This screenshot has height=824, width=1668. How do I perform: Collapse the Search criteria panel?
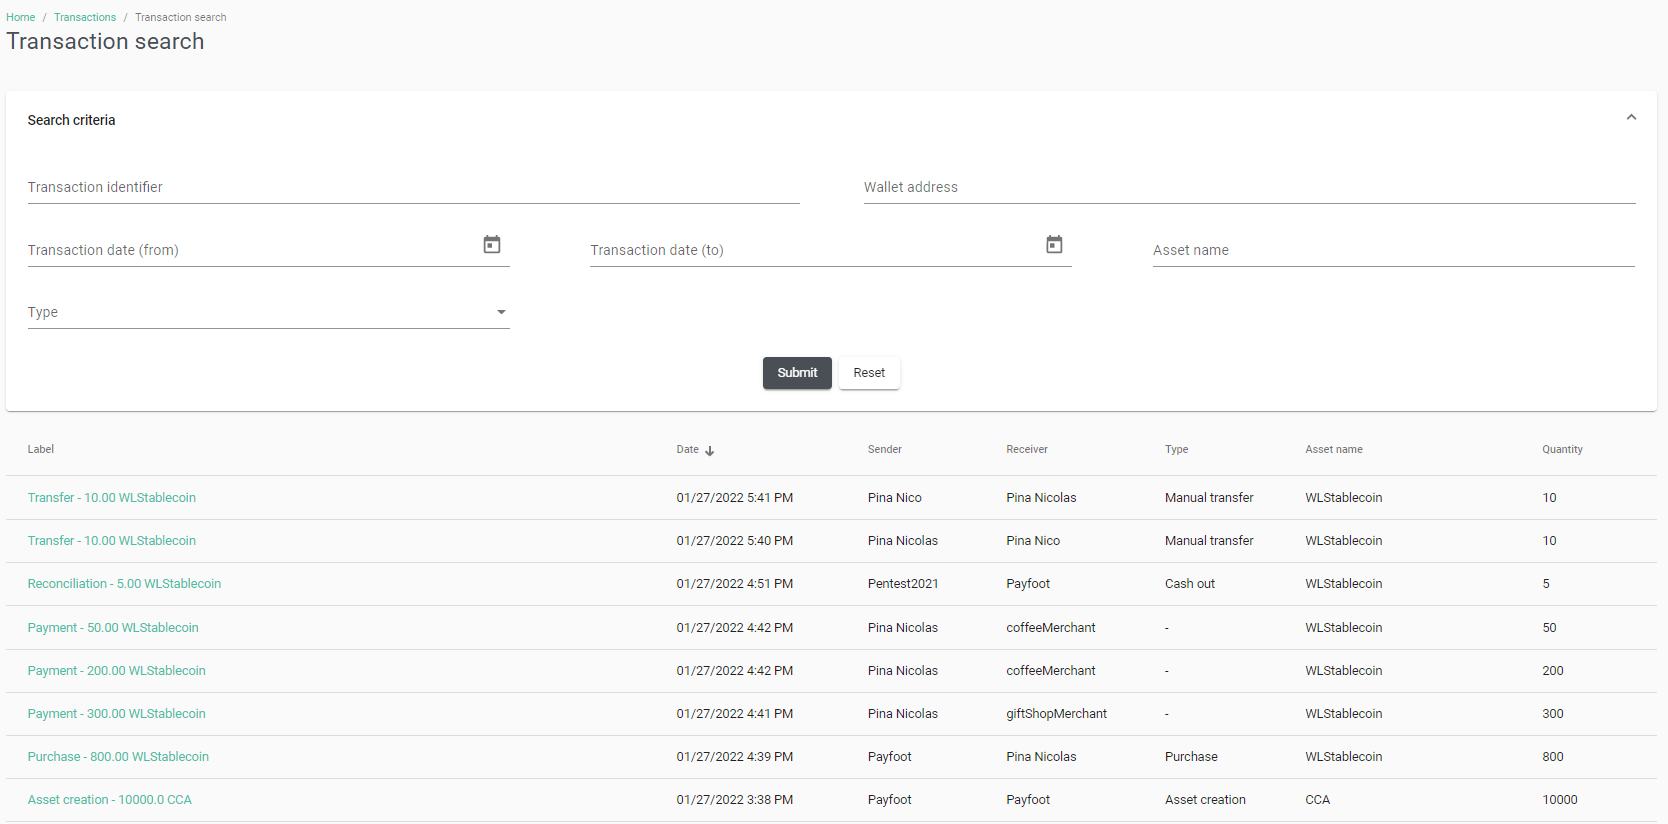point(1631,118)
